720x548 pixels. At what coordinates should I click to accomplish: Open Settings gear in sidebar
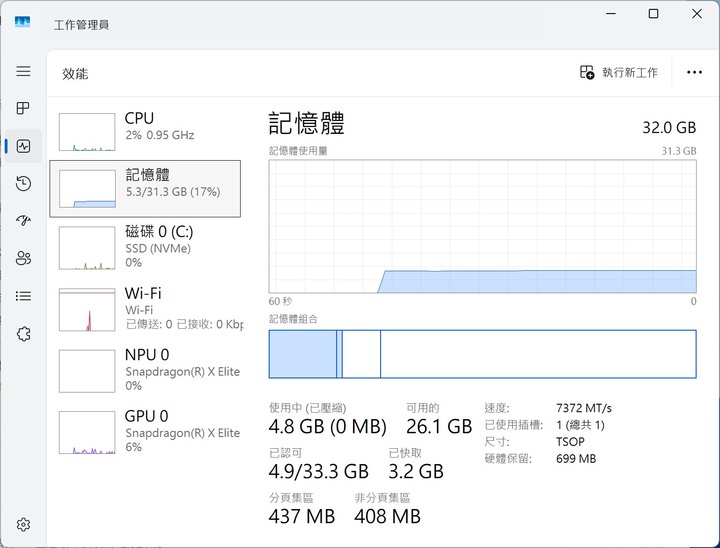(23, 524)
